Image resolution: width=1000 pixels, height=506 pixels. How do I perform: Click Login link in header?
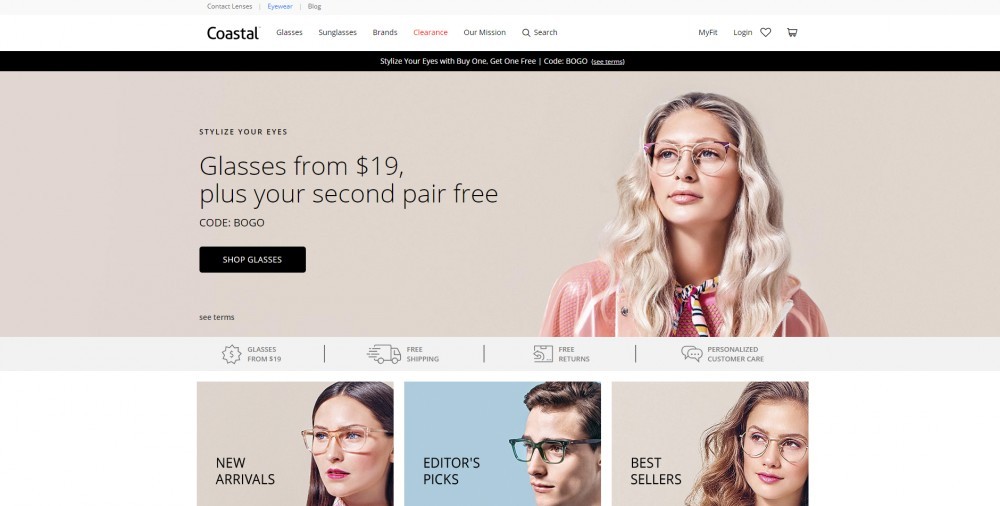pos(742,33)
